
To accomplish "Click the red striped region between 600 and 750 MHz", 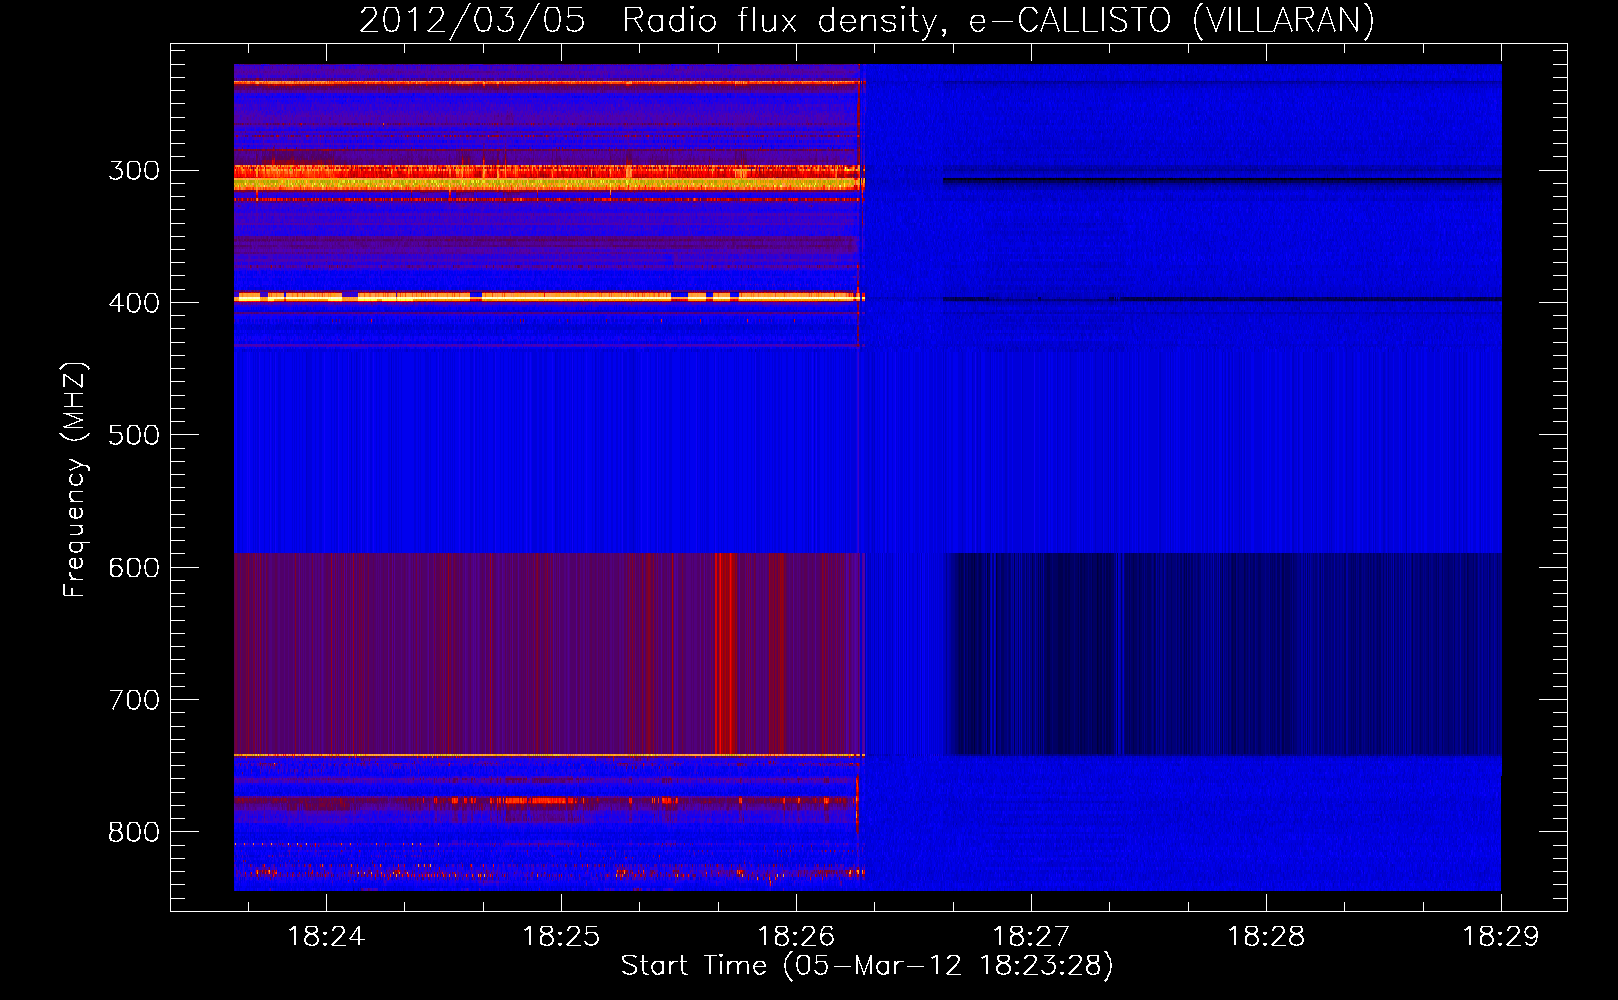I will pyautogui.click(x=547, y=654).
